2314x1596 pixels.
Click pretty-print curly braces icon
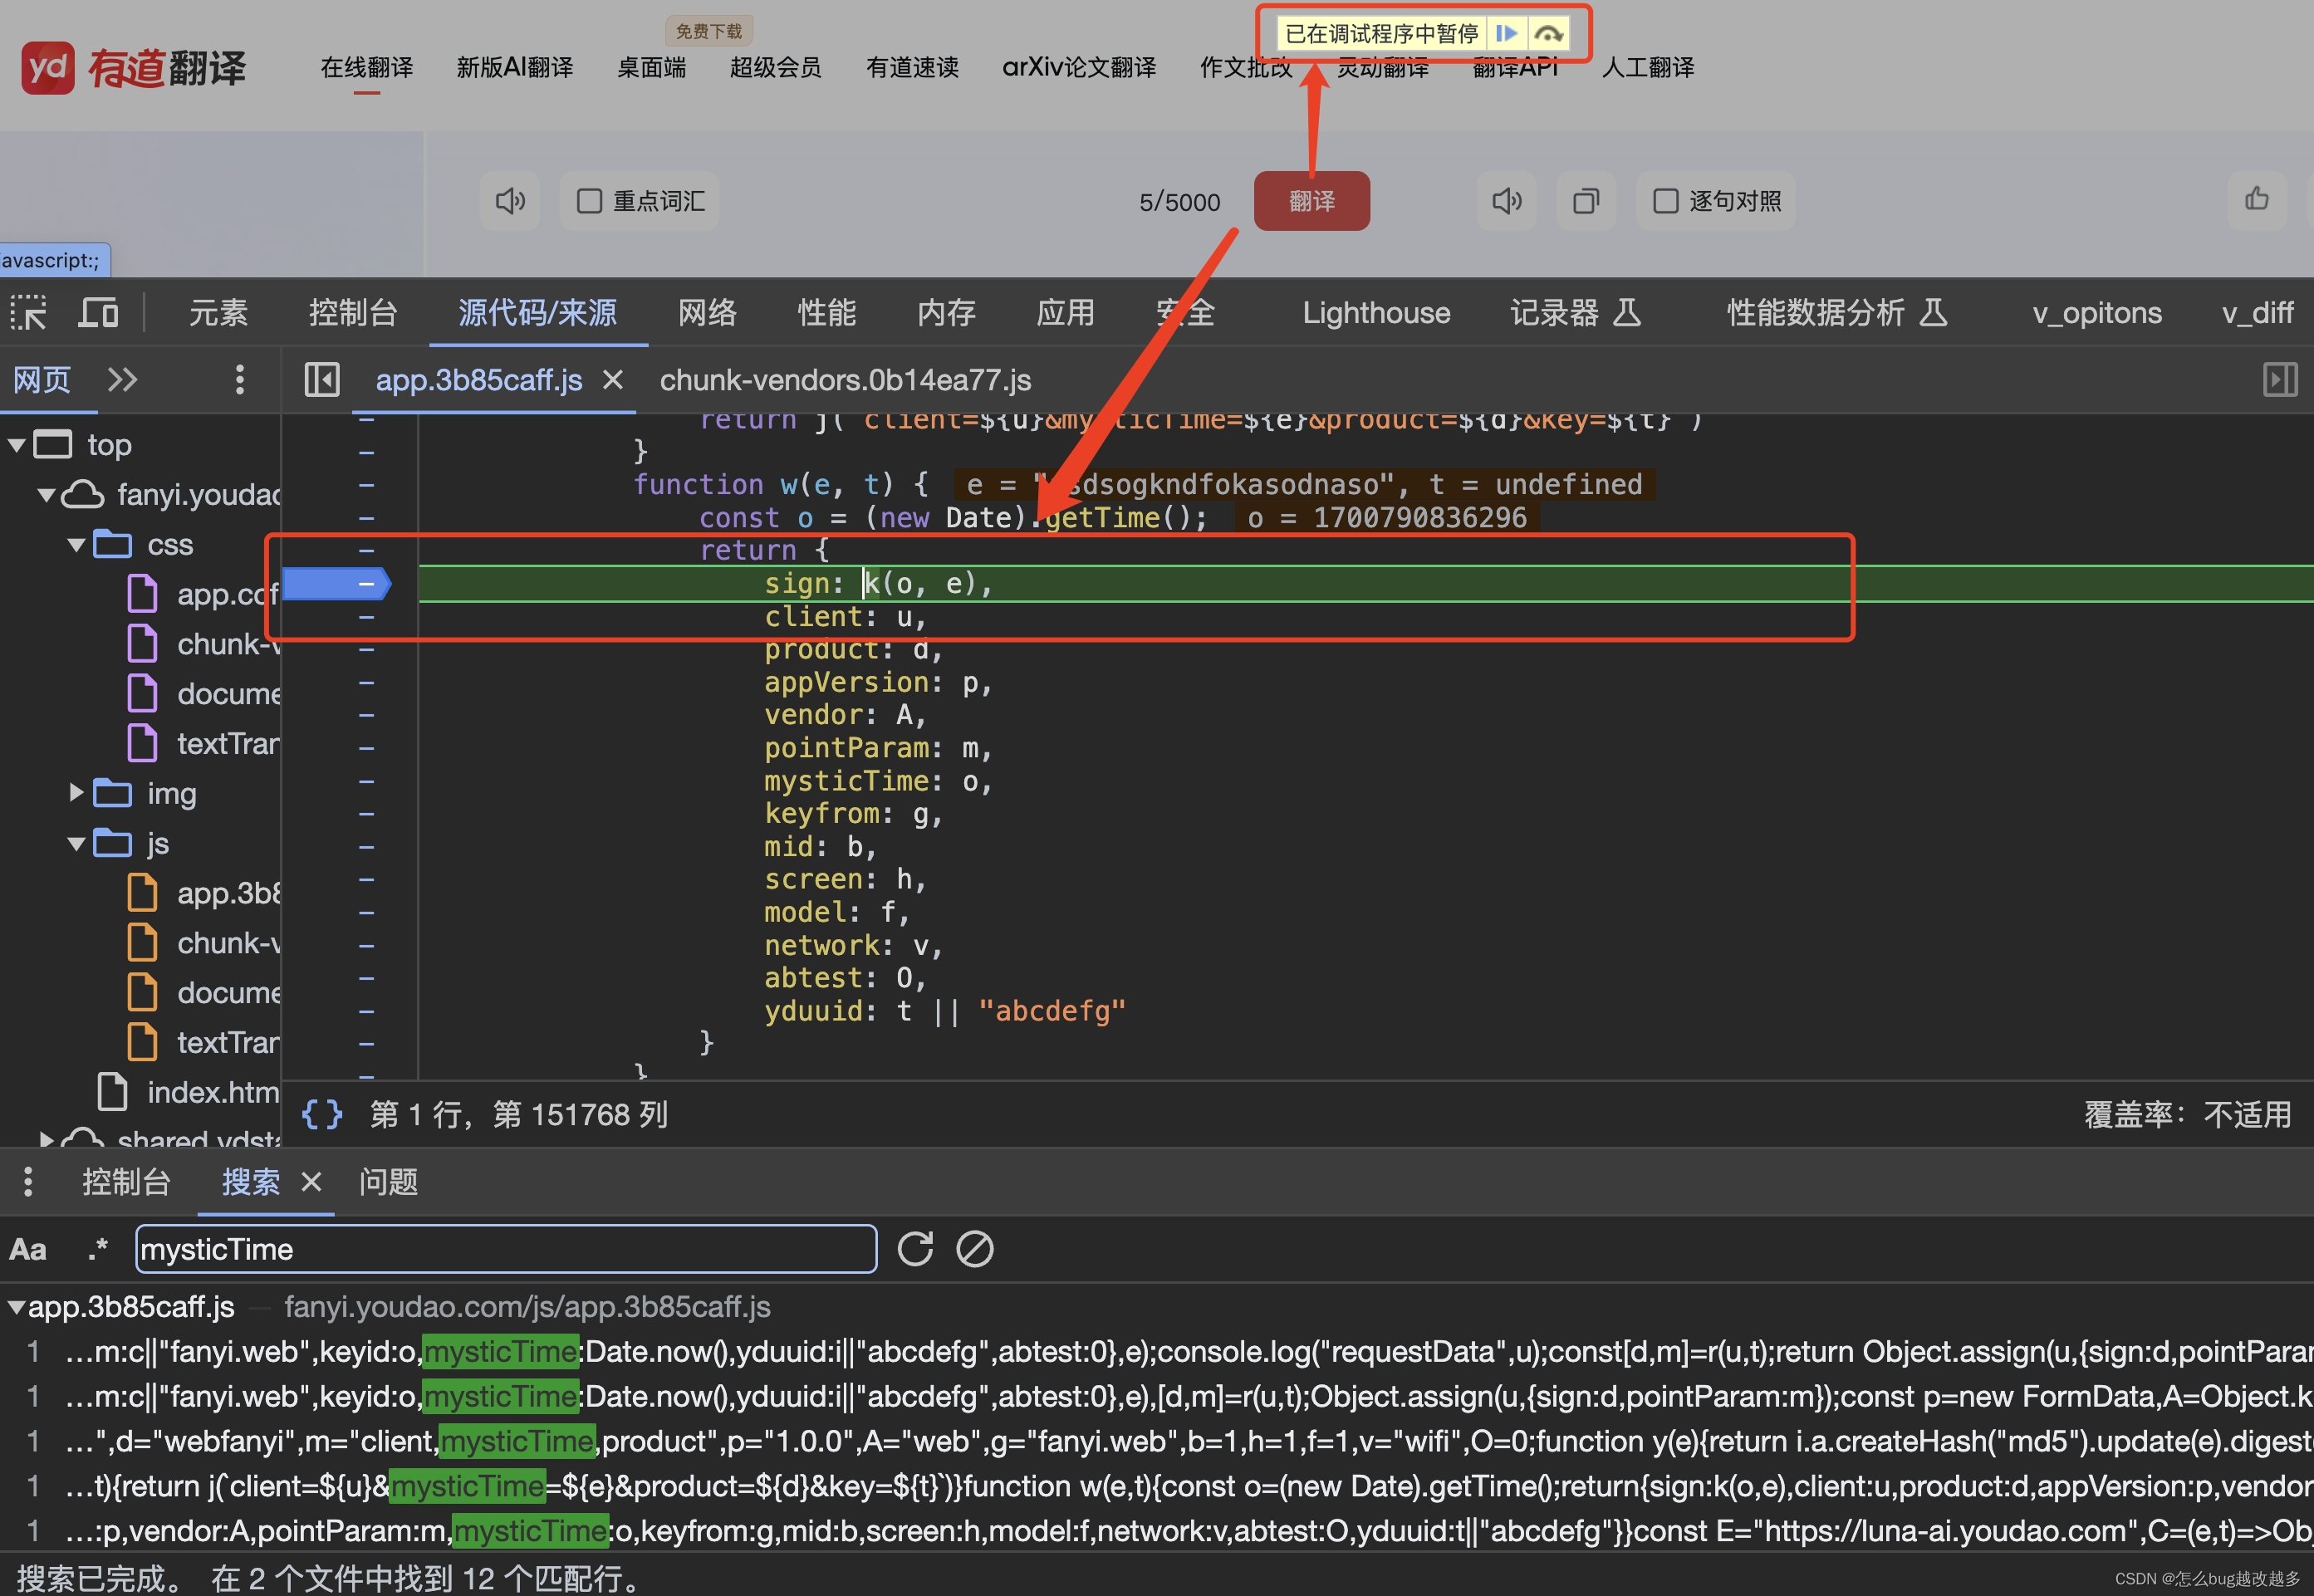[322, 1114]
